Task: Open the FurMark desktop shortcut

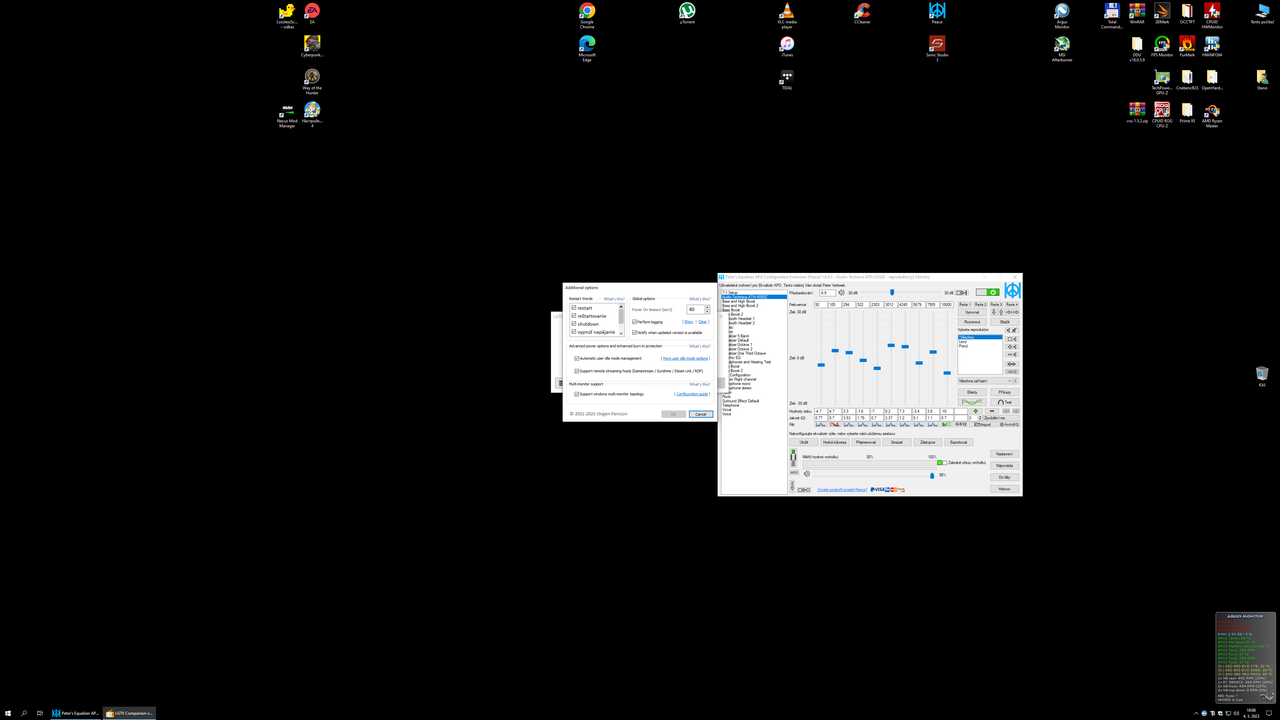Action: pyautogui.click(x=1187, y=46)
